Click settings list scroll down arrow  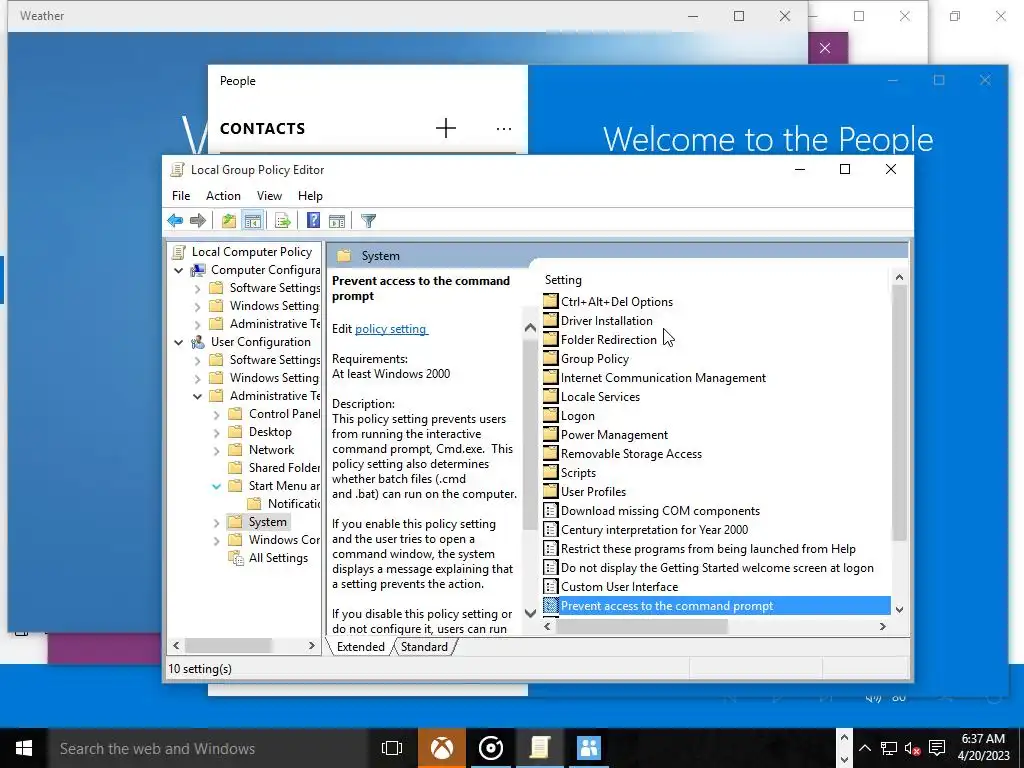899,609
